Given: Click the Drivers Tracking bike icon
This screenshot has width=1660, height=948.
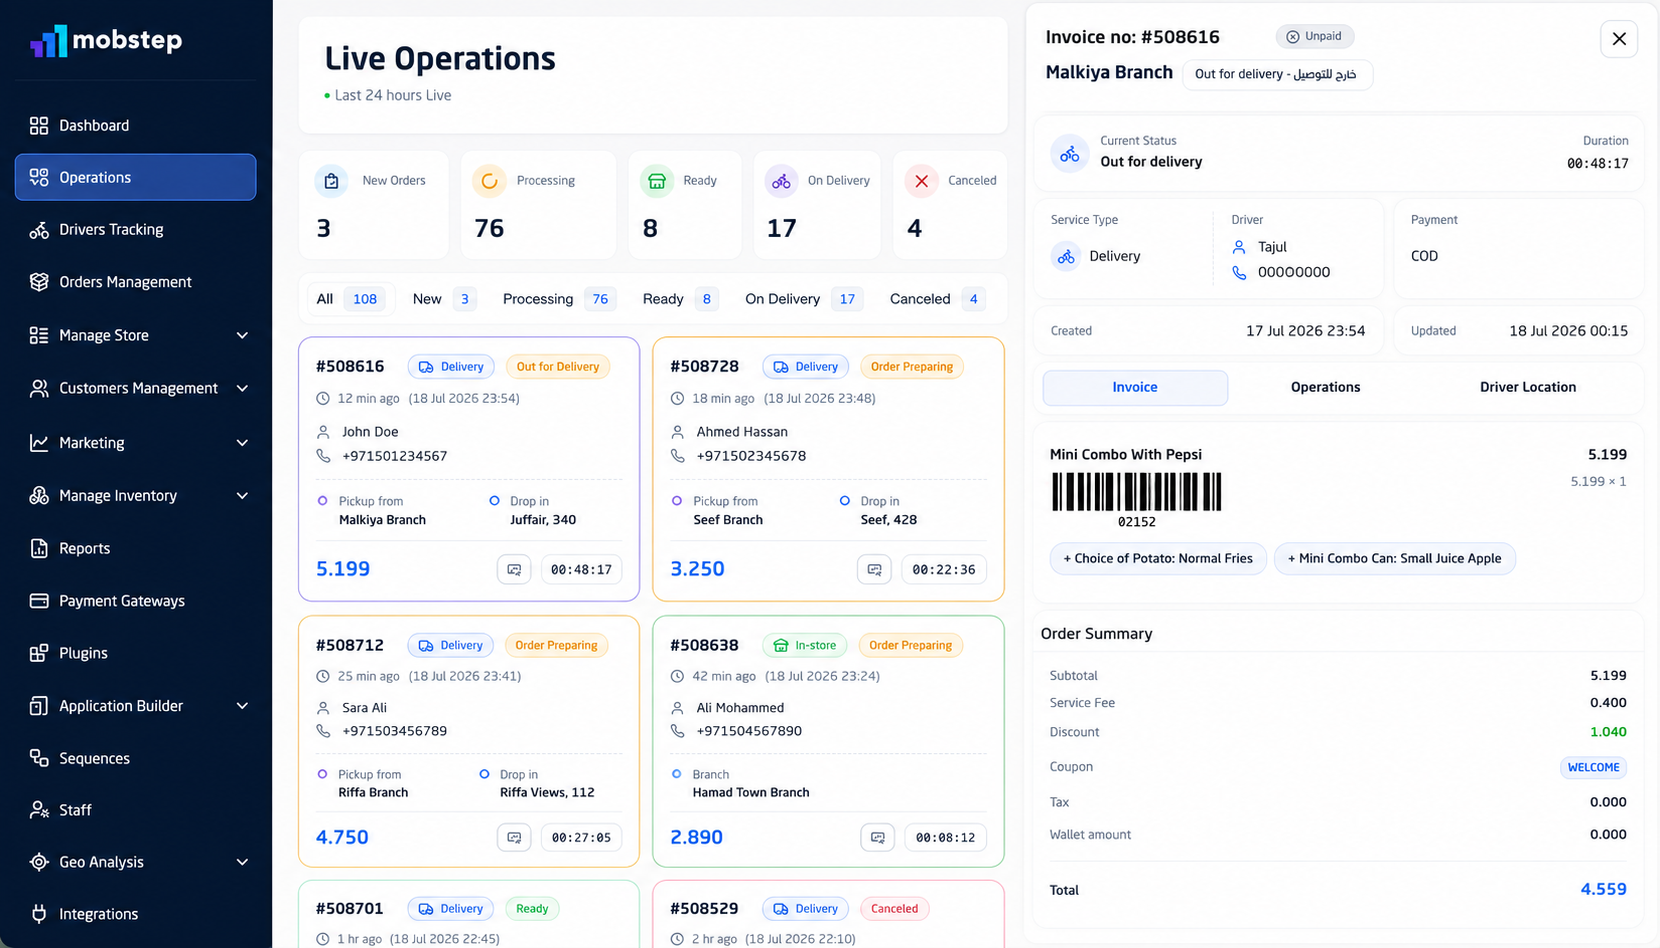Looking at the screenshot, I should point(39,230).
